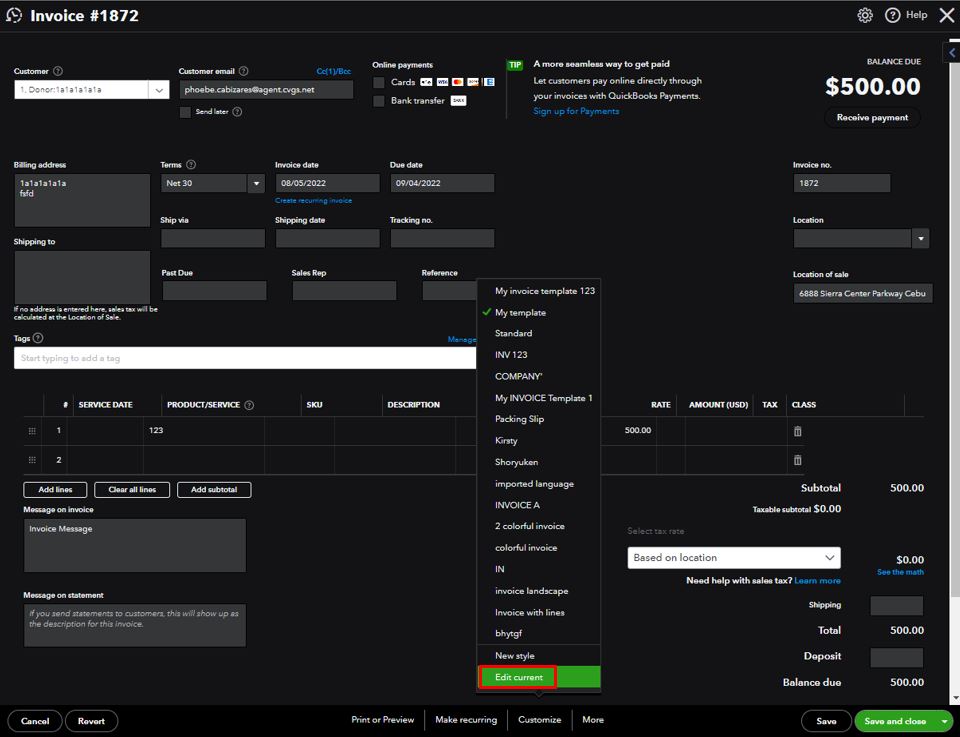Expand the Based on location tax dropdown
Image resolution: width=960 pixels, height=737 pixels.
[x=829, y=558]
